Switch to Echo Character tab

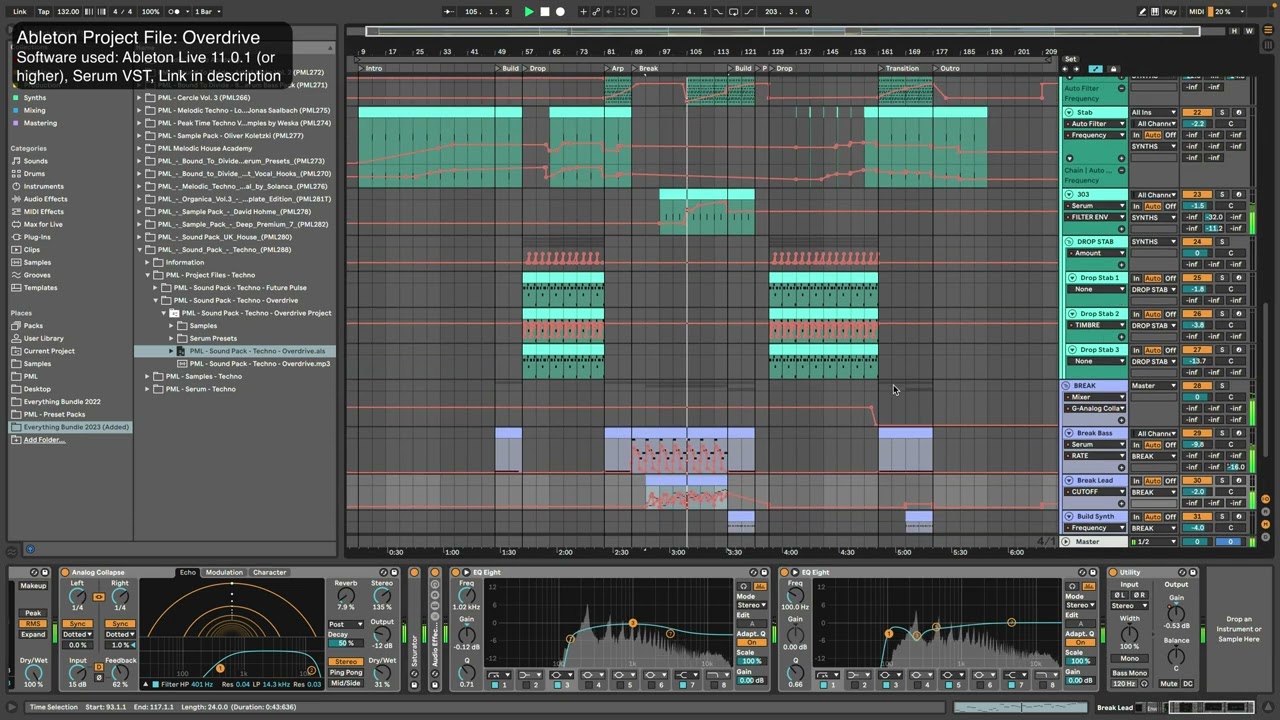[269, 573]
